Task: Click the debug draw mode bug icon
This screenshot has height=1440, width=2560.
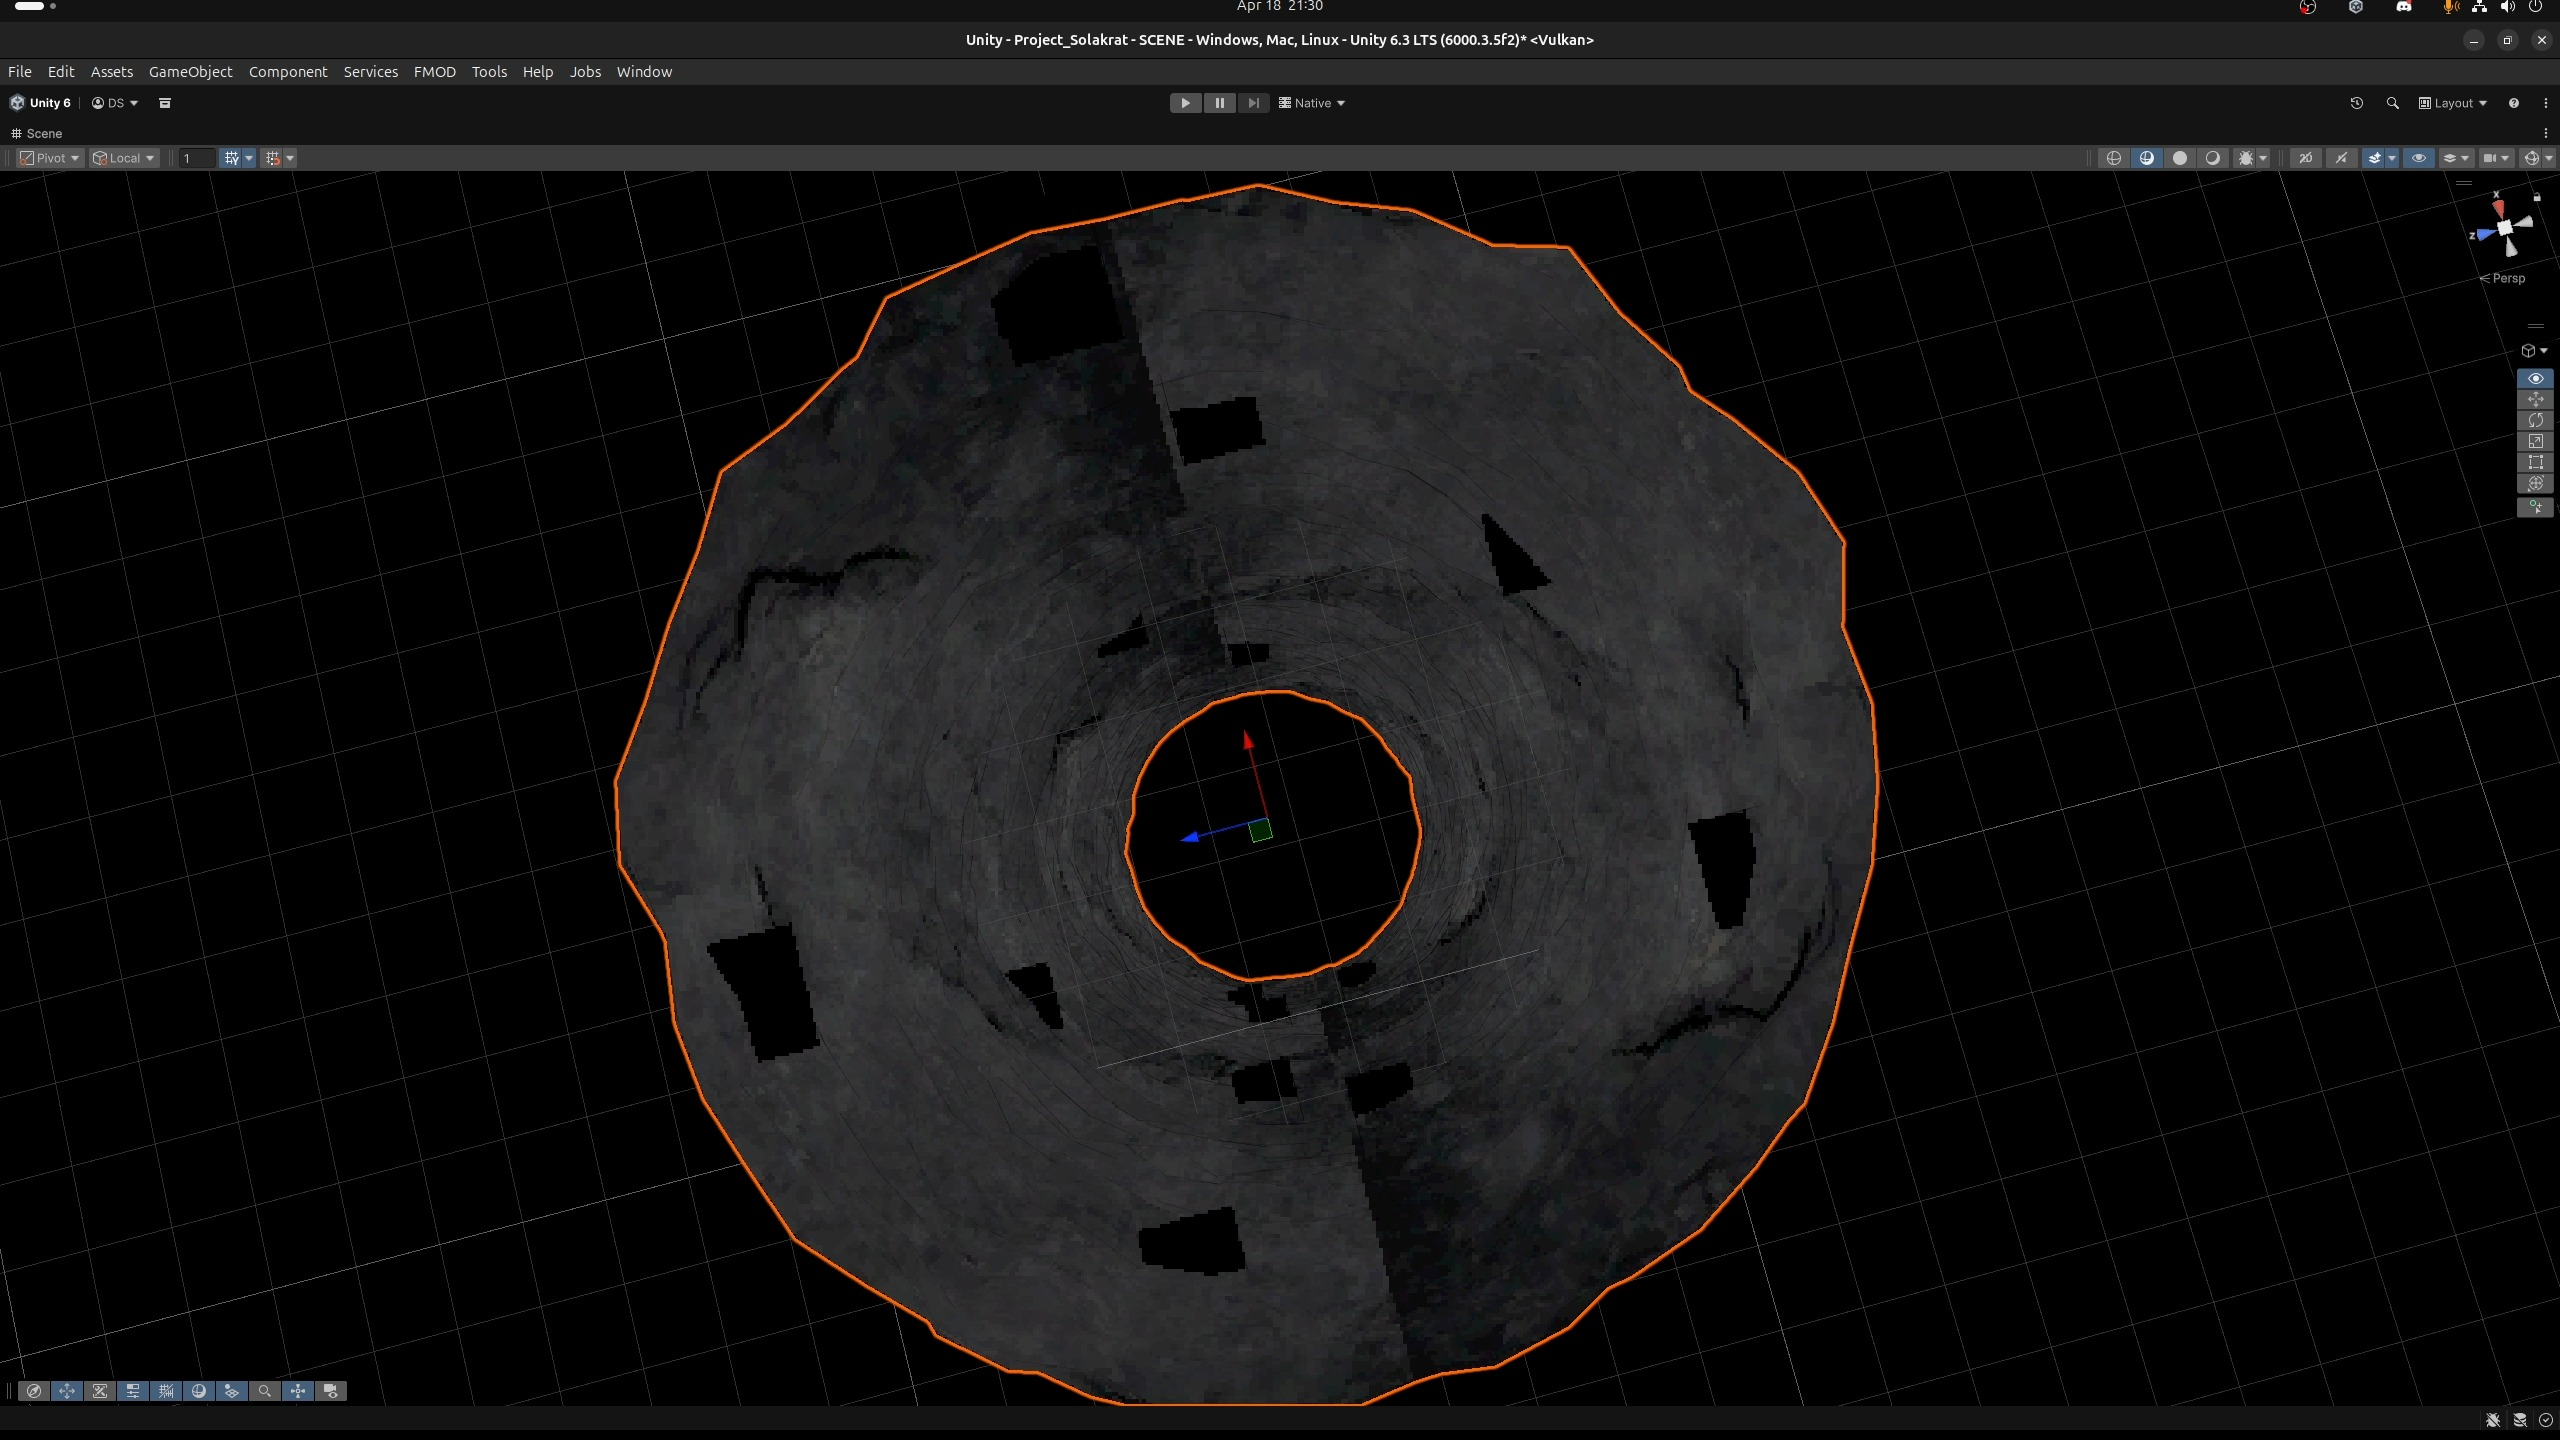Action: (x=2245, y=158)
